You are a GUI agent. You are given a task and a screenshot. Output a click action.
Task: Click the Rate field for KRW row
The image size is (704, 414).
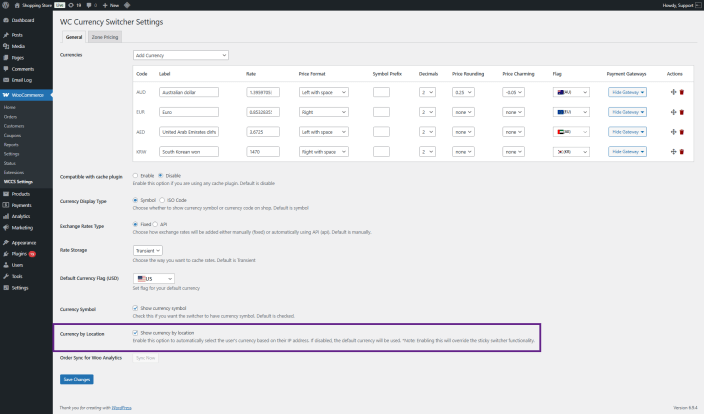pos(263,152)
